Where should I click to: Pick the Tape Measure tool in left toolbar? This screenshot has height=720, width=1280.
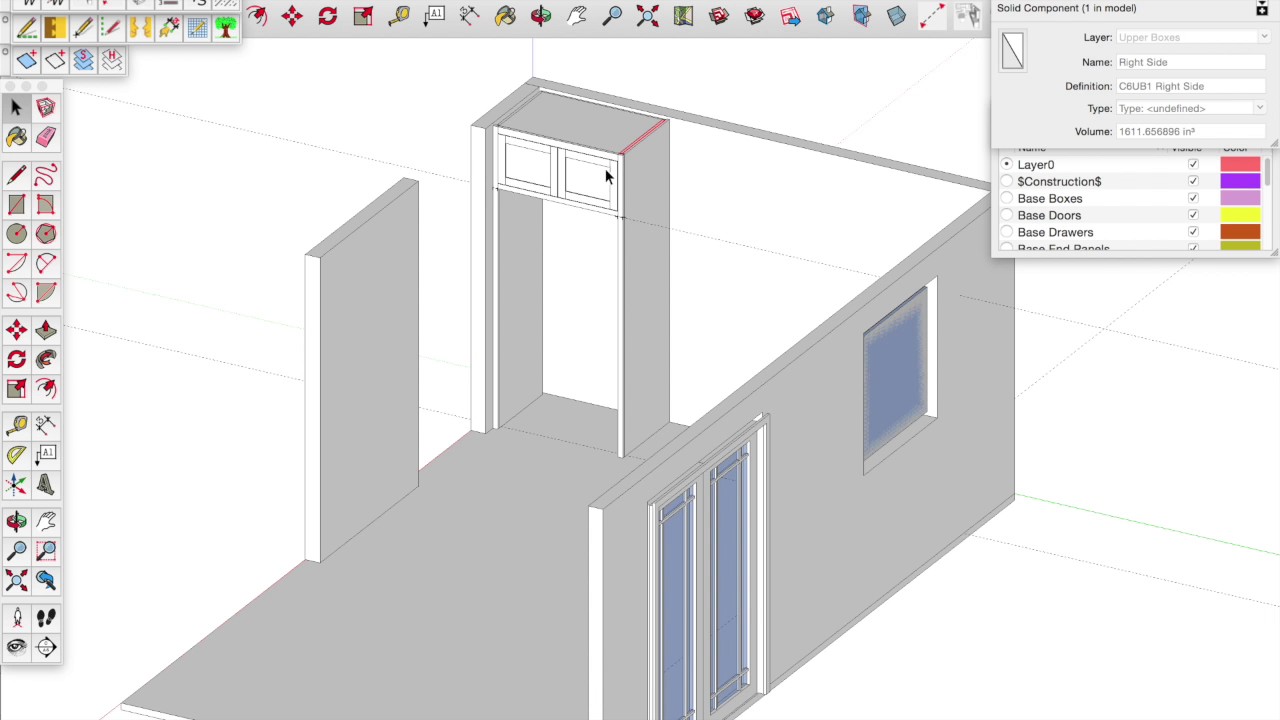16,426
